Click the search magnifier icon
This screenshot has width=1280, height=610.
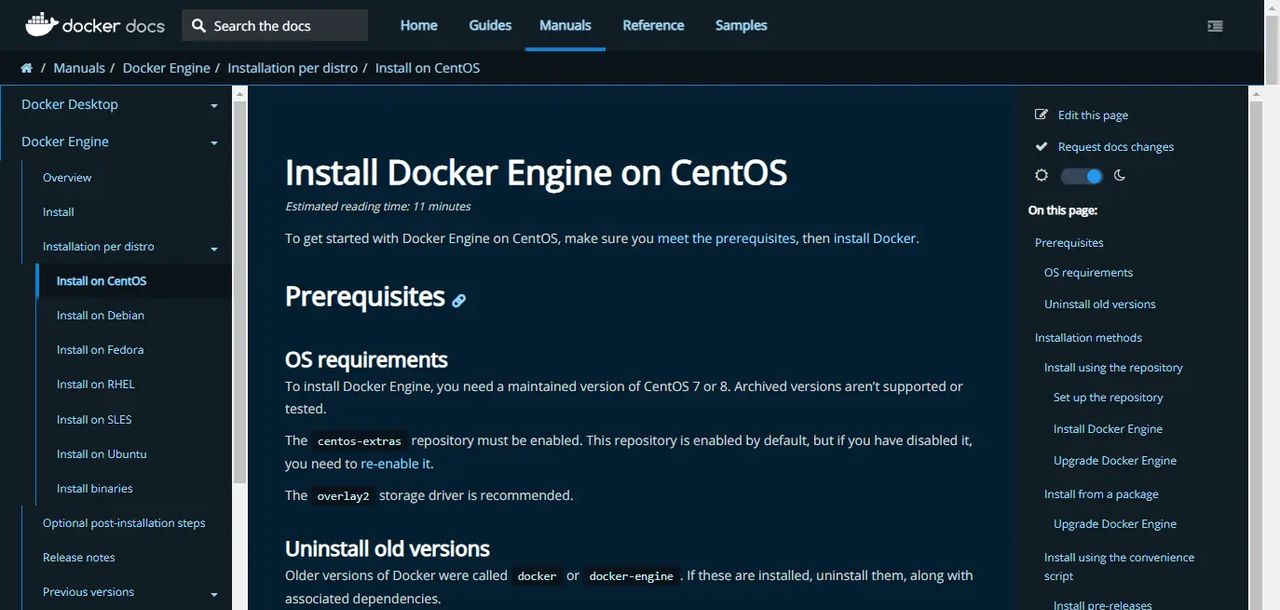(198, 26)
